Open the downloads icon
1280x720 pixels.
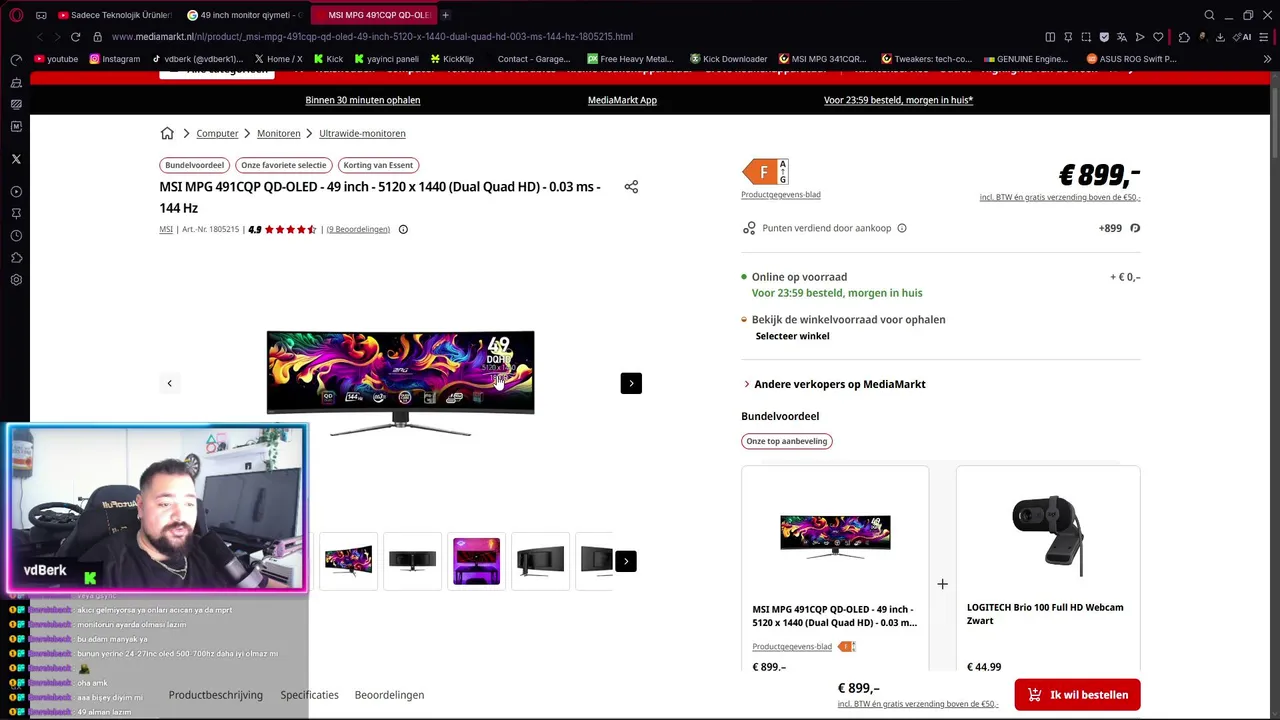1221,37
